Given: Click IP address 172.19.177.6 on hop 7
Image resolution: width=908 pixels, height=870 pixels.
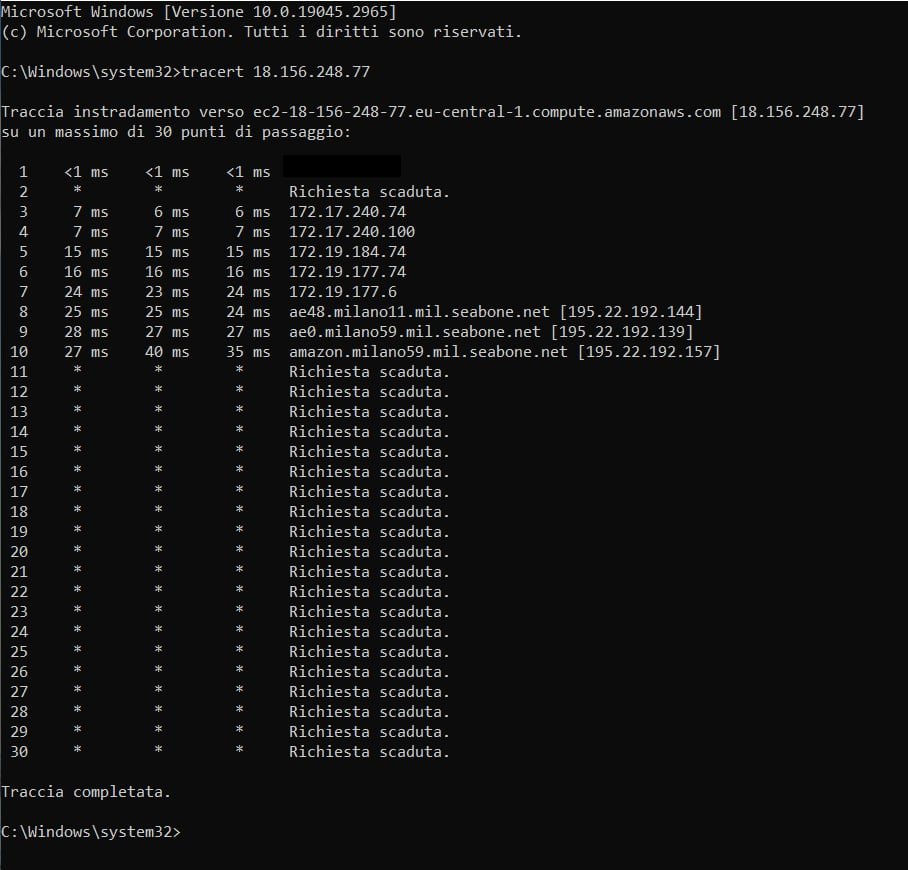Looking at the screenshot, I should (343, 292).
